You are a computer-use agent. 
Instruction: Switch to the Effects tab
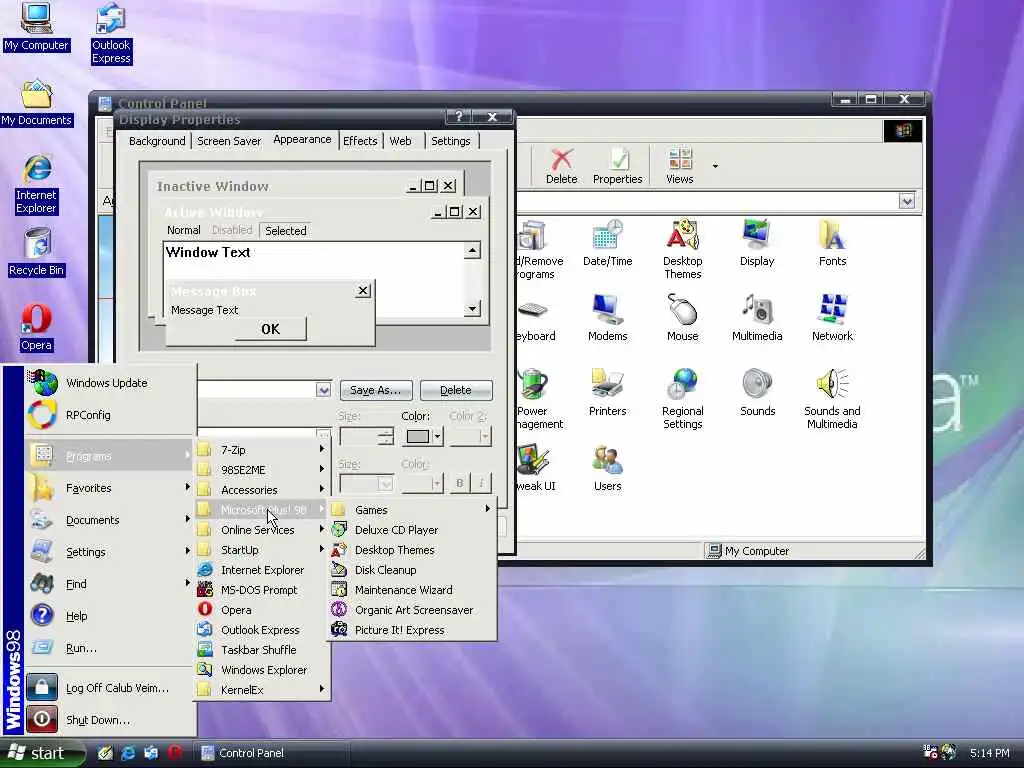tap(360, 141)
